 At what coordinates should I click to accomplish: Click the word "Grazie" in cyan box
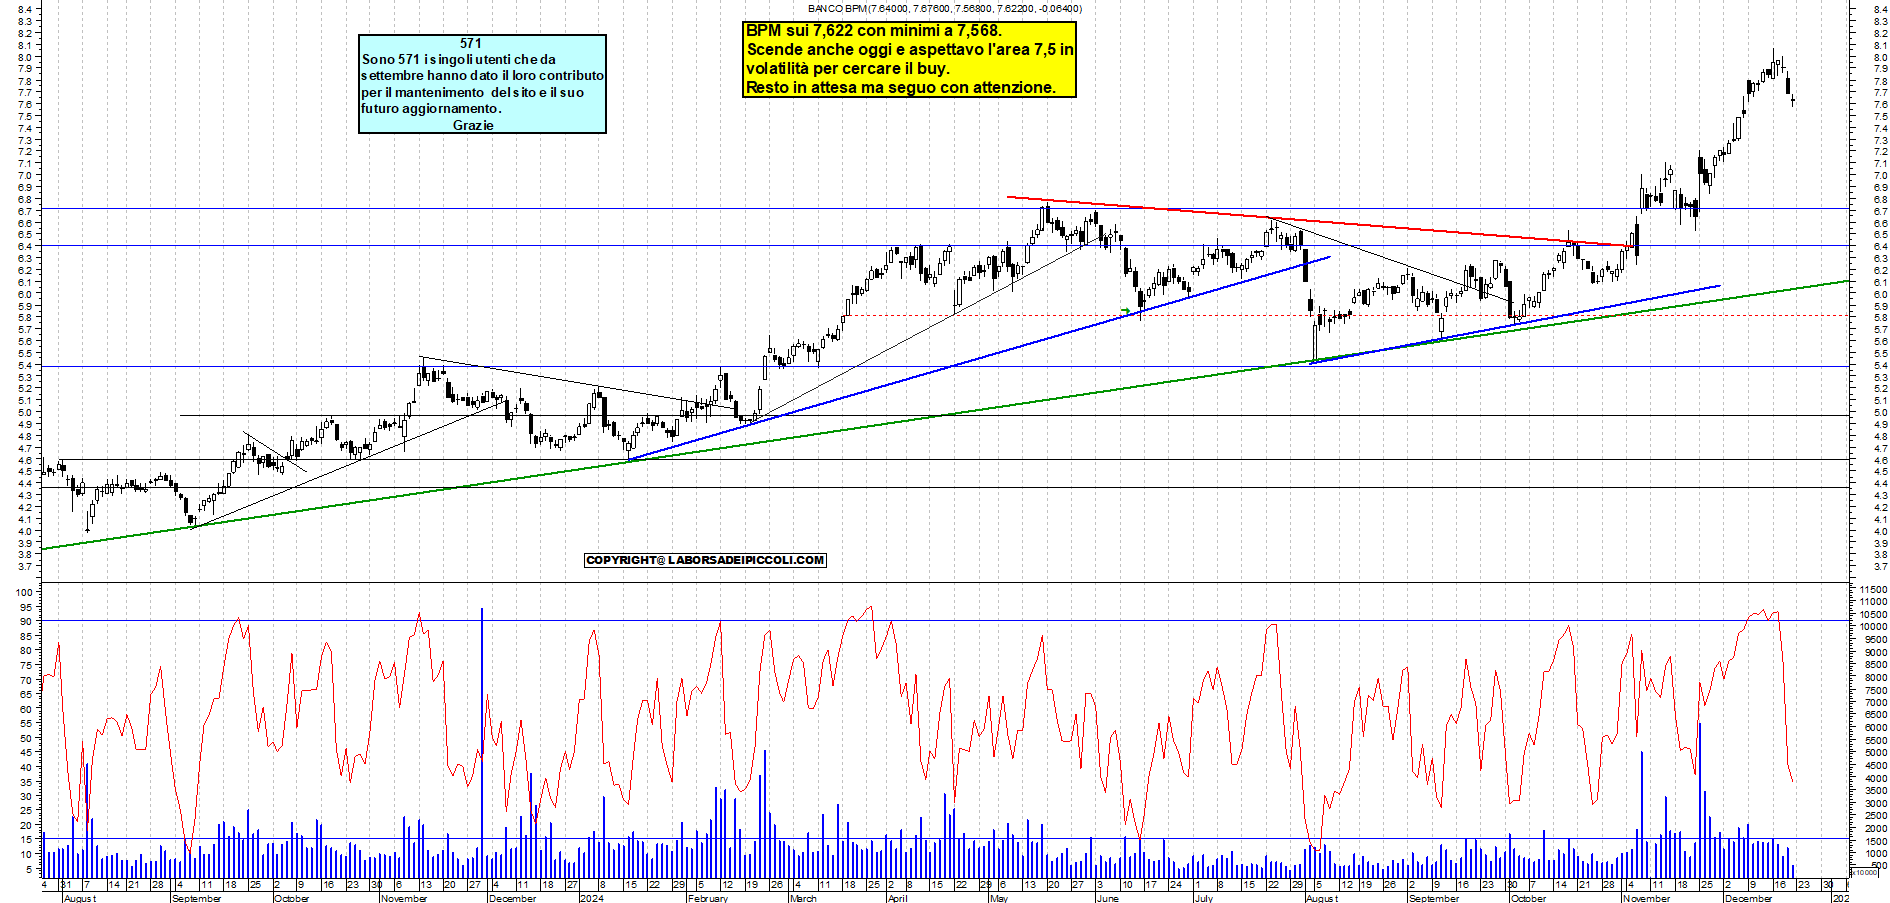[473, 125]
